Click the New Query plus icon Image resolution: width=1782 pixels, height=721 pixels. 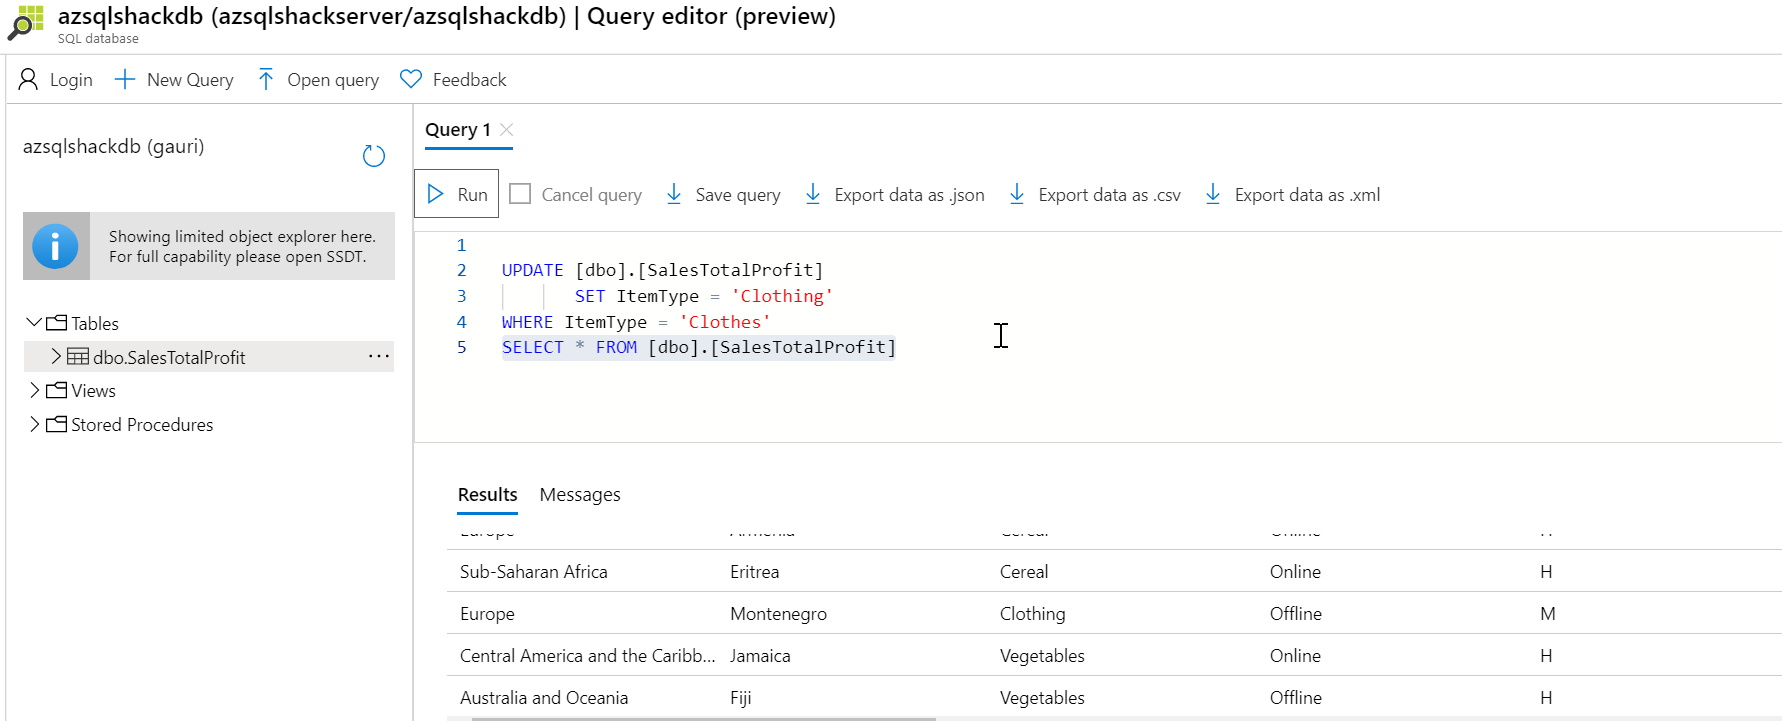point(125,79)
